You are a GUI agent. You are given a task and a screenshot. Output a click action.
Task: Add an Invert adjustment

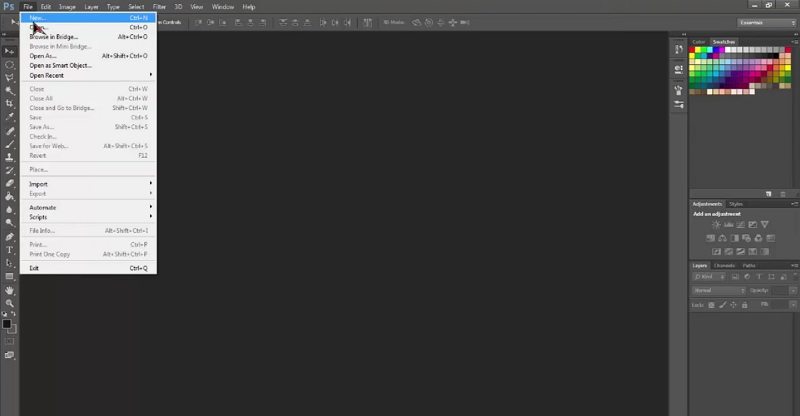[x=716, y=251]
